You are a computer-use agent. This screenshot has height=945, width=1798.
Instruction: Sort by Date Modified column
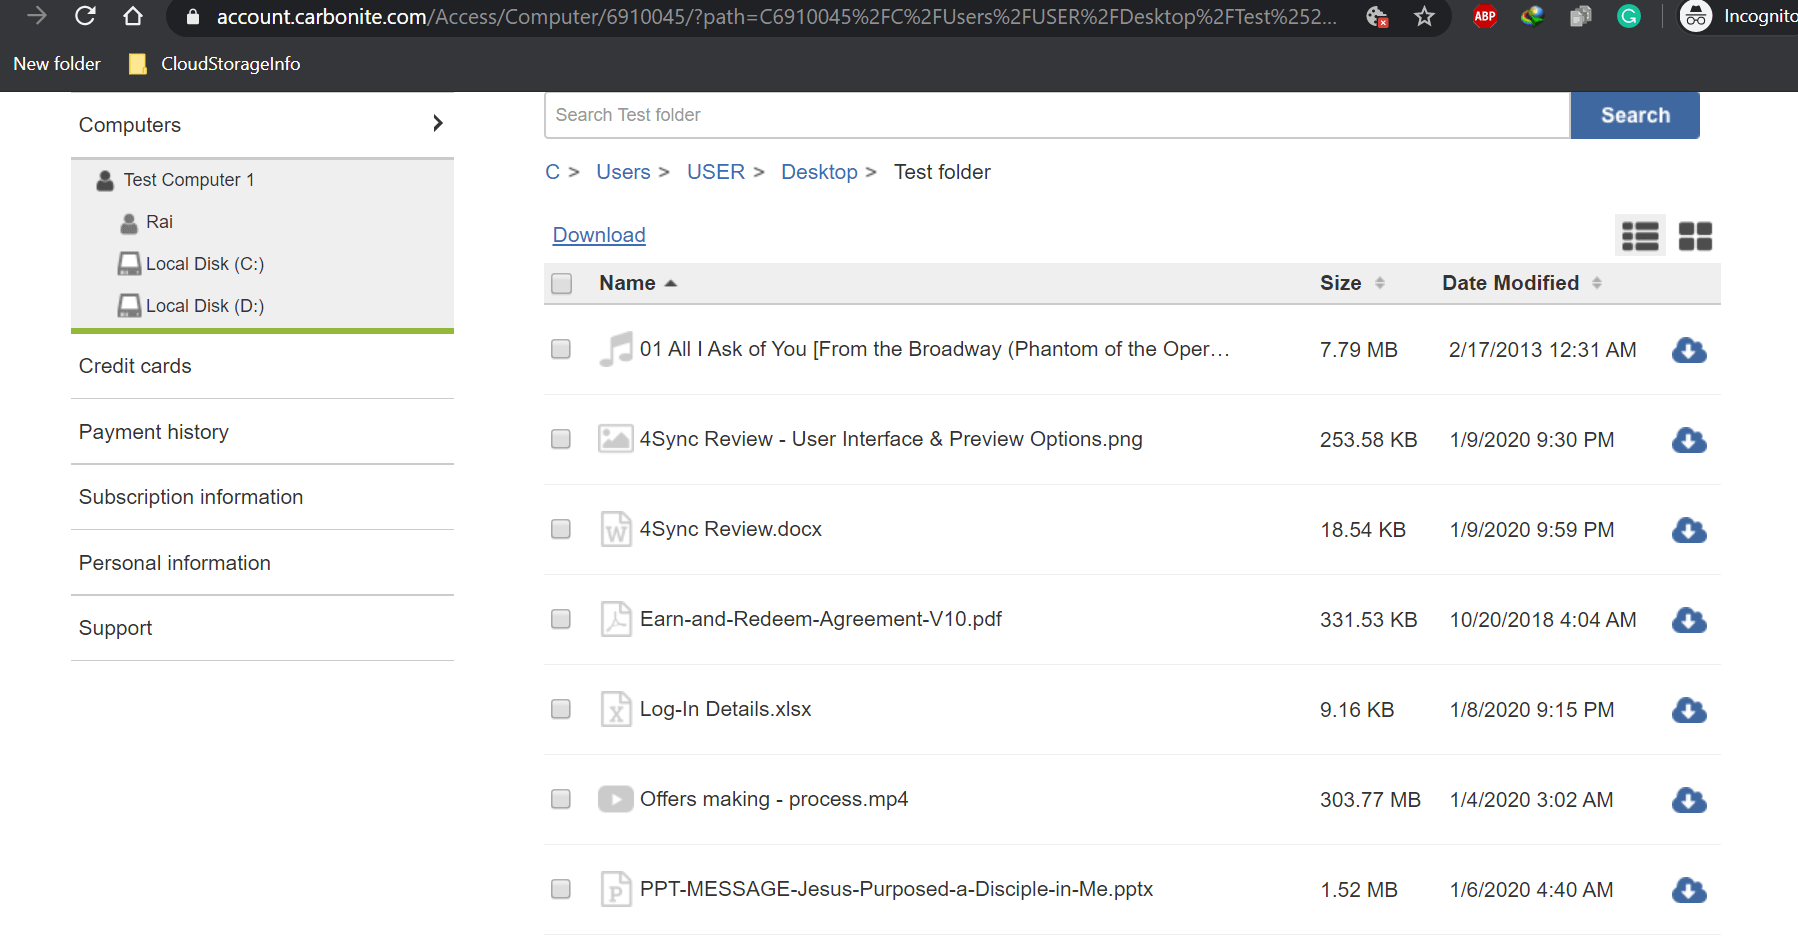click(x=1511, y=283)
